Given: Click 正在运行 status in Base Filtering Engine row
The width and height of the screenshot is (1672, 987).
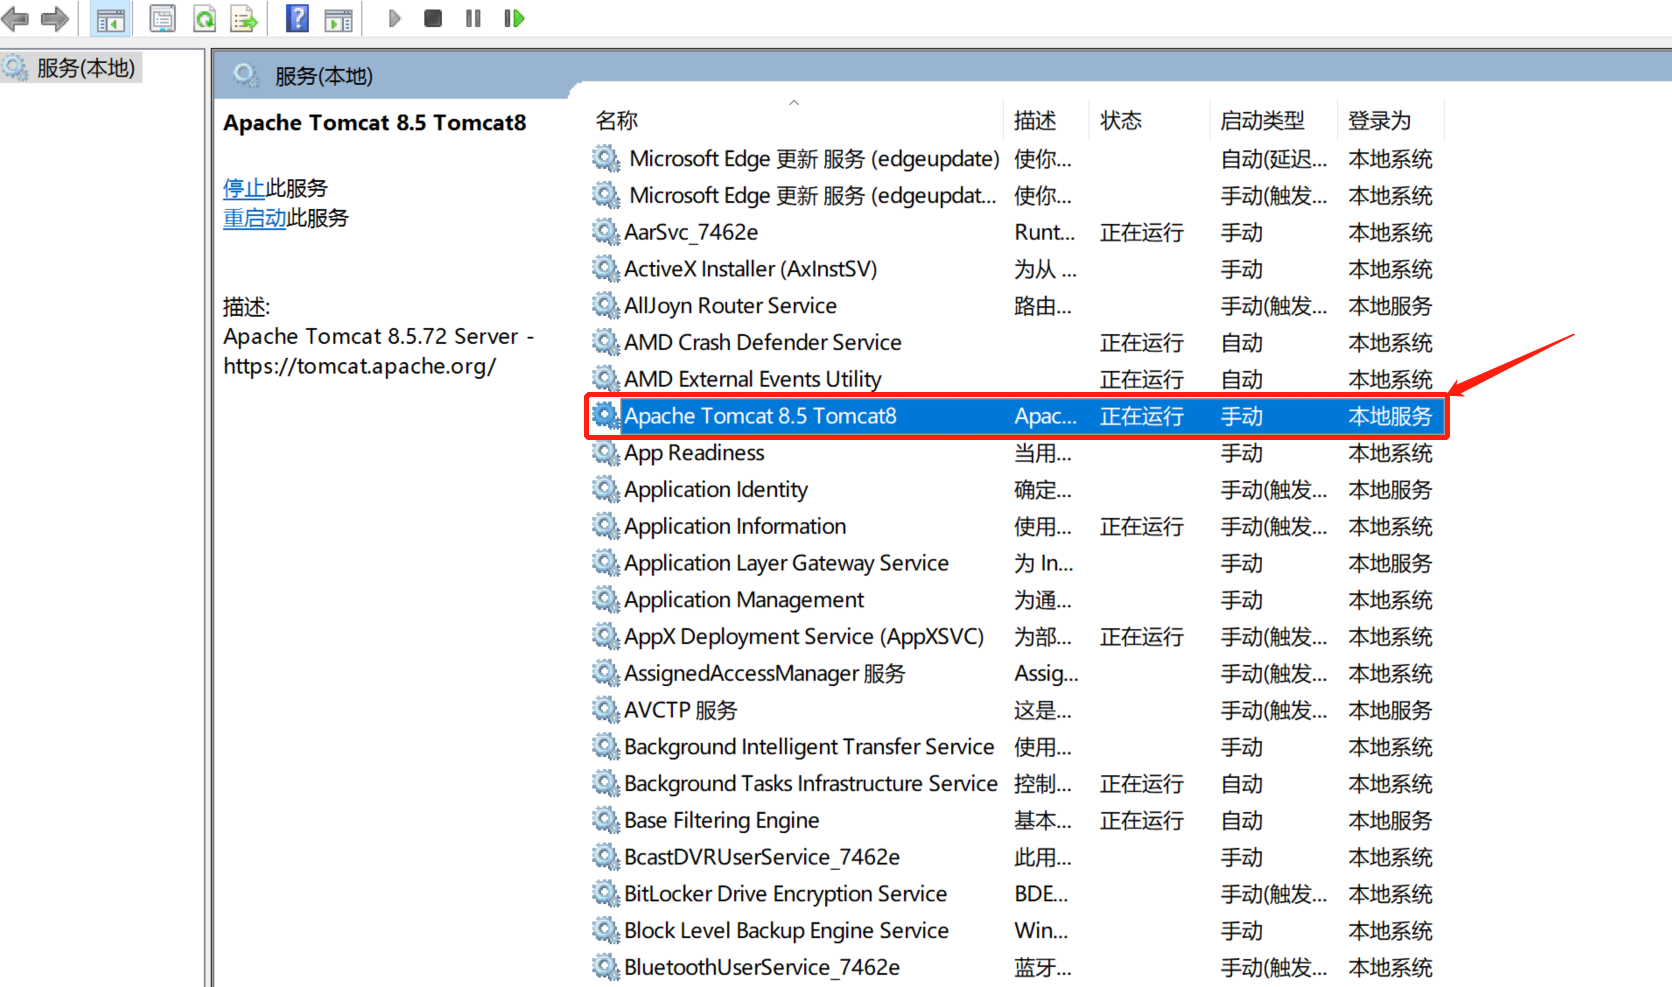Looking at the screenshot, I should point(1142,820).
